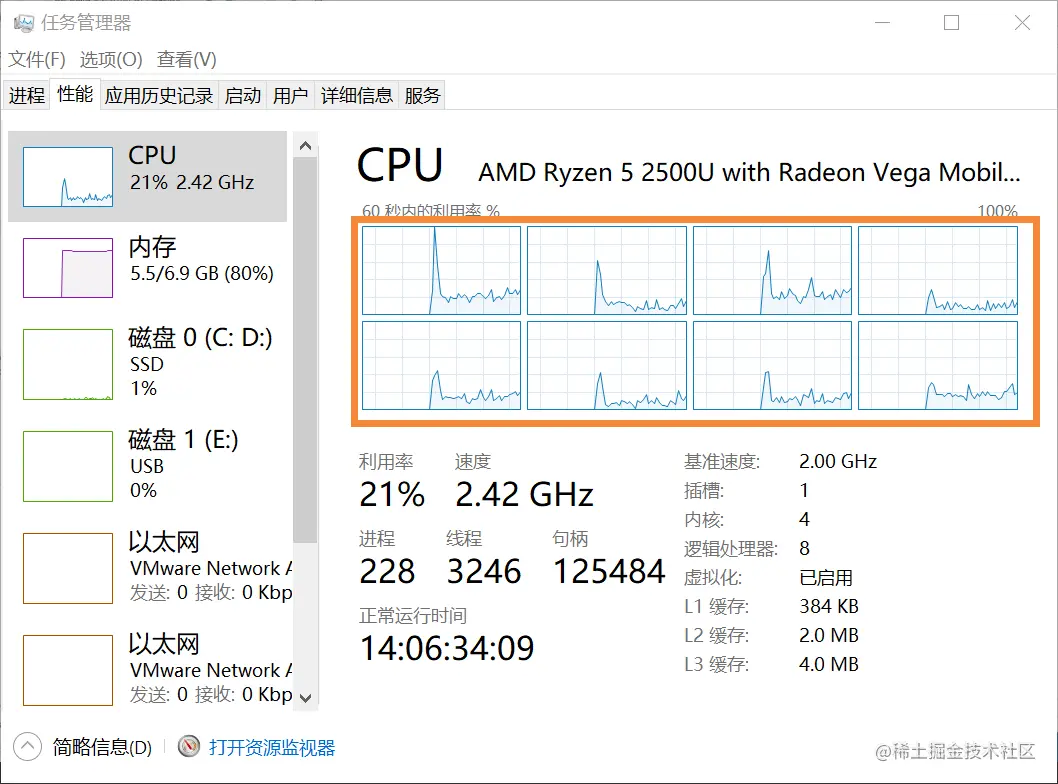The width and height of the screenshot is (1058, 784).
Task: Select the first 以太网 VMware network item
Action: pyautogui.click(x=150, y=567)
